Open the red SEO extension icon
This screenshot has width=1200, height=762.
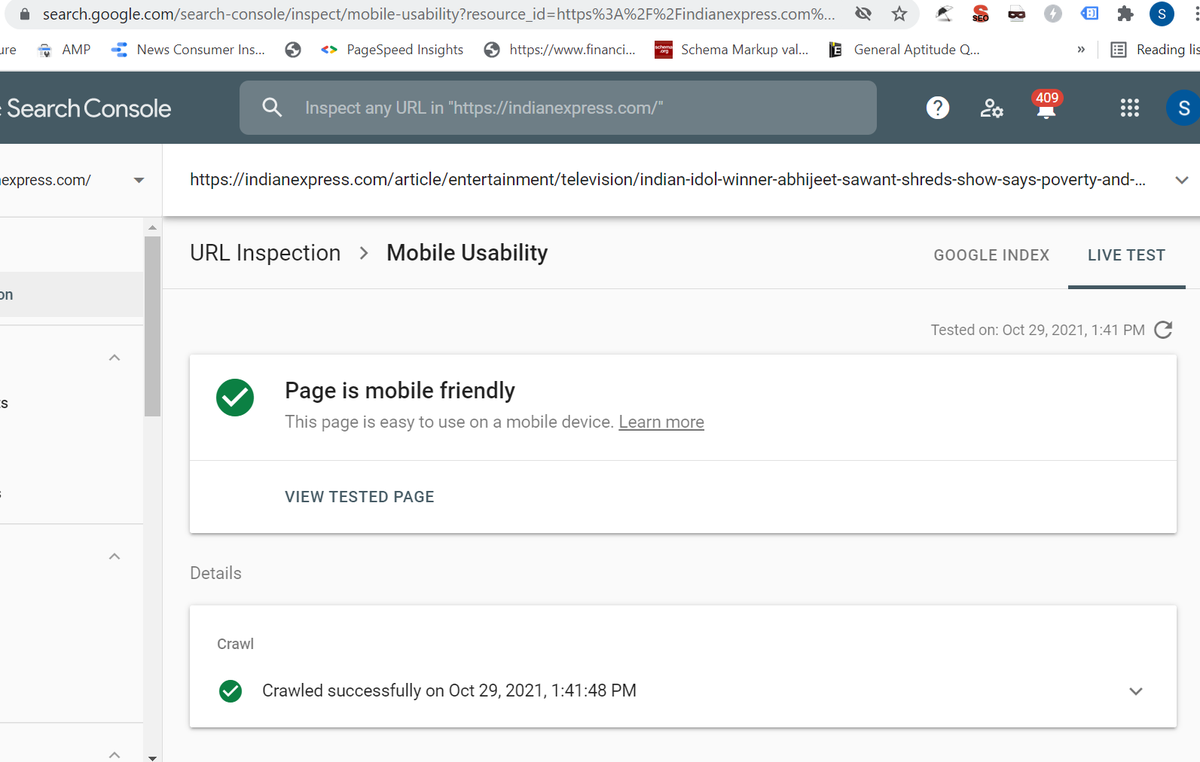pyautogui.click(x=981, y=15)
